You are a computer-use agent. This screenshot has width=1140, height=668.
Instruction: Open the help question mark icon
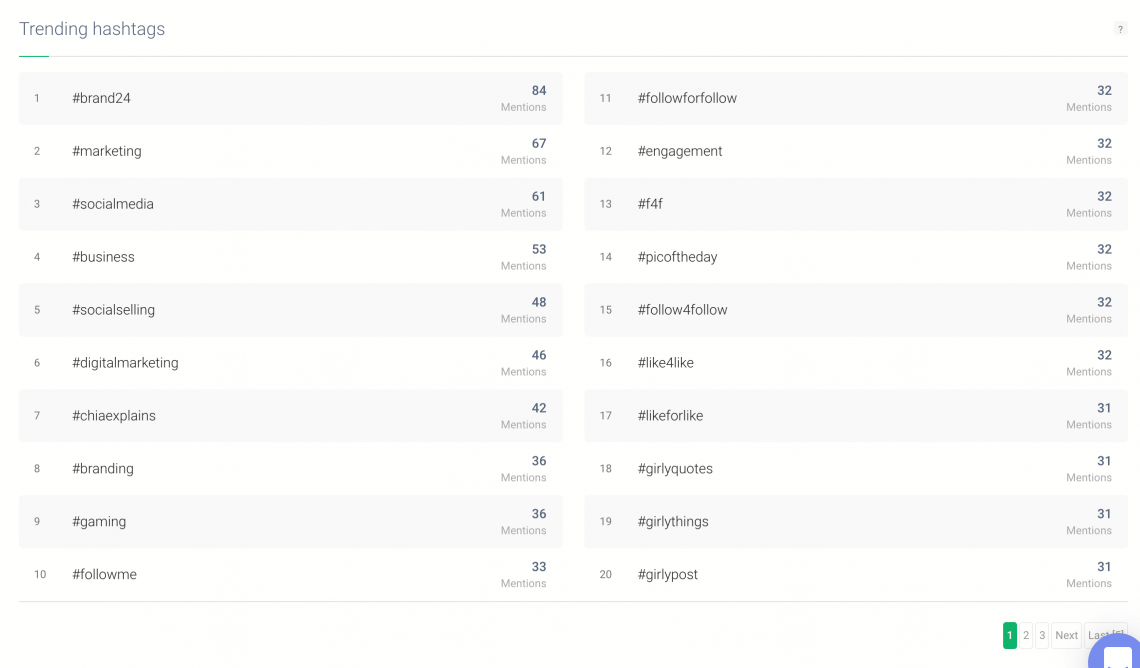(1120, 29)
